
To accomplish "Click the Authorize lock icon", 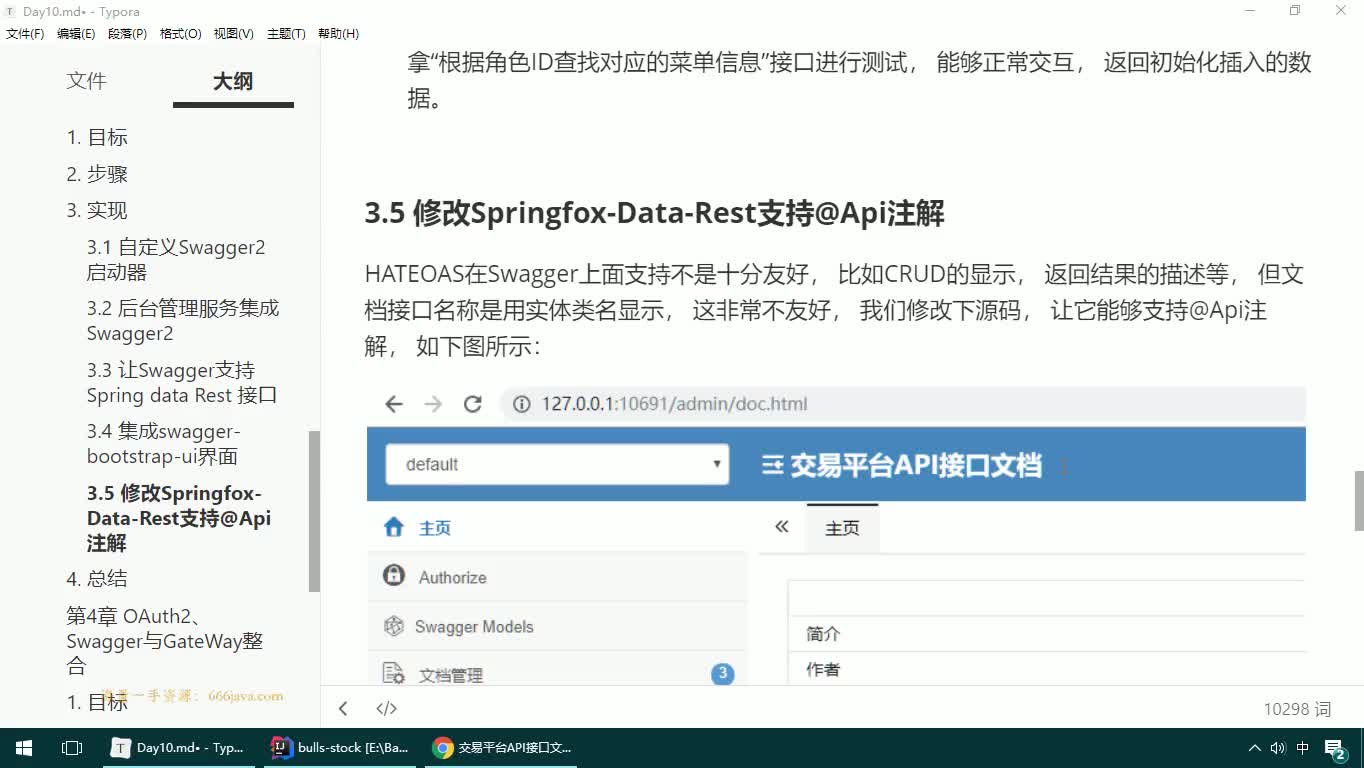I will point(394,576).
